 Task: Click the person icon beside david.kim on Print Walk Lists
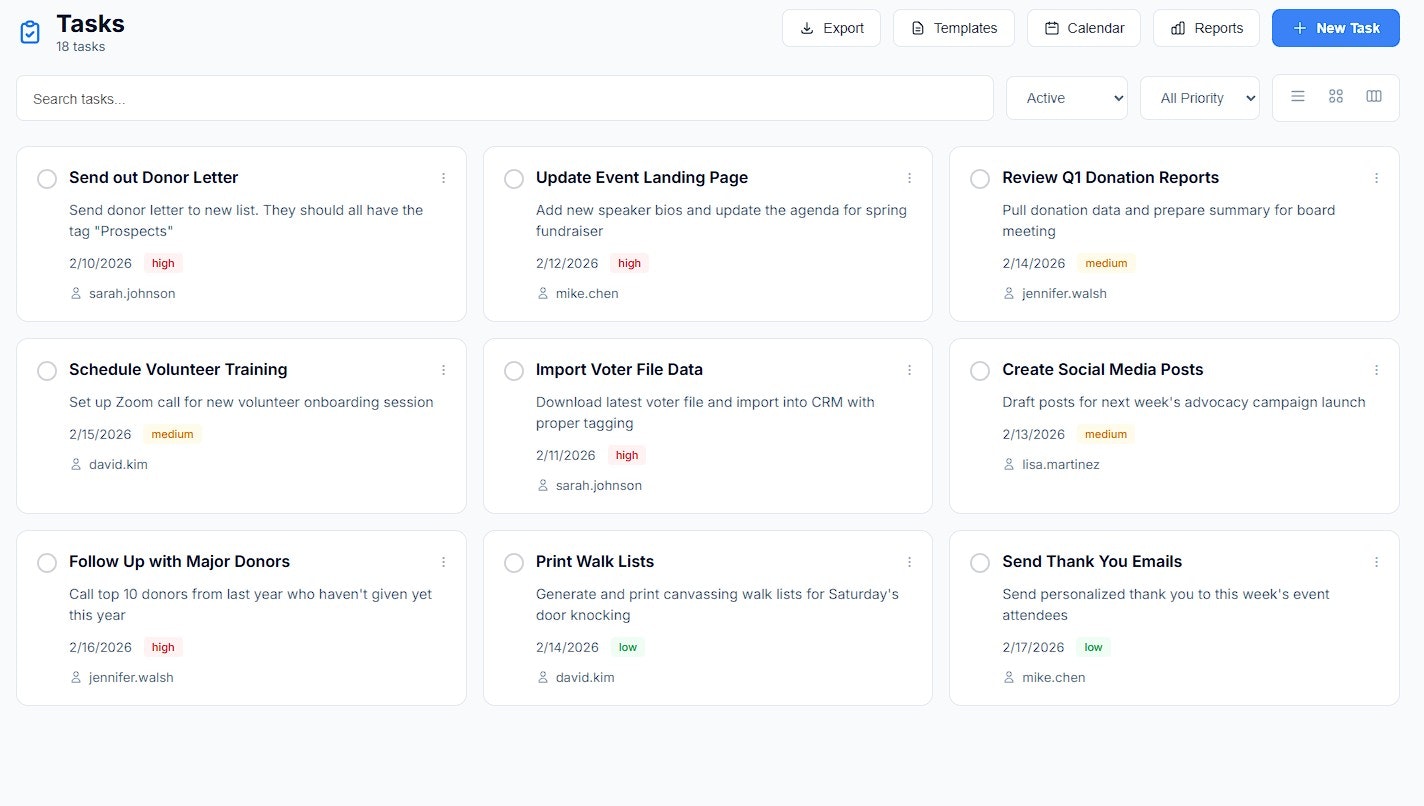pos(543,677)
